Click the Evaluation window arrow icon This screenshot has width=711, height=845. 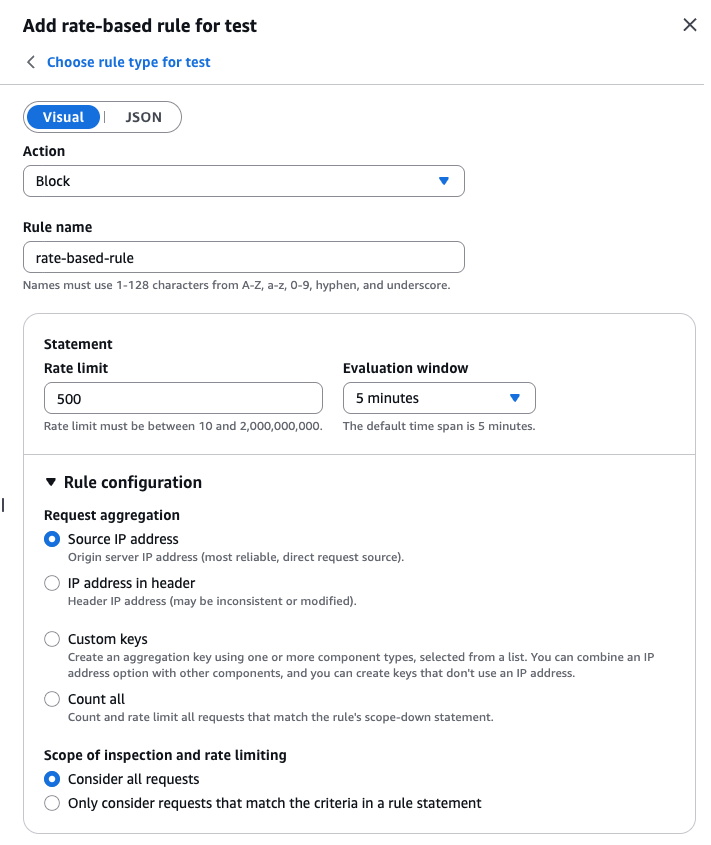(515, 398)
